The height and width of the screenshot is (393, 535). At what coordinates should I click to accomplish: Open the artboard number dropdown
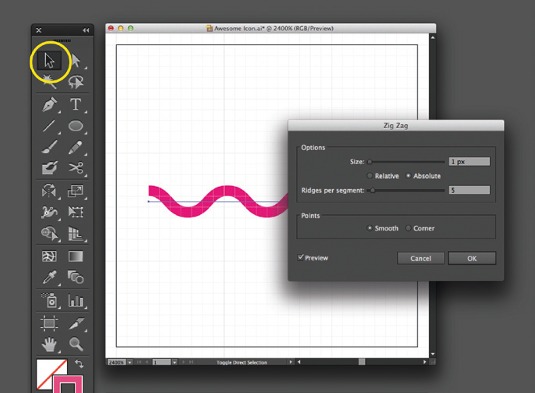pyautogui.click(x=174, y=362)
